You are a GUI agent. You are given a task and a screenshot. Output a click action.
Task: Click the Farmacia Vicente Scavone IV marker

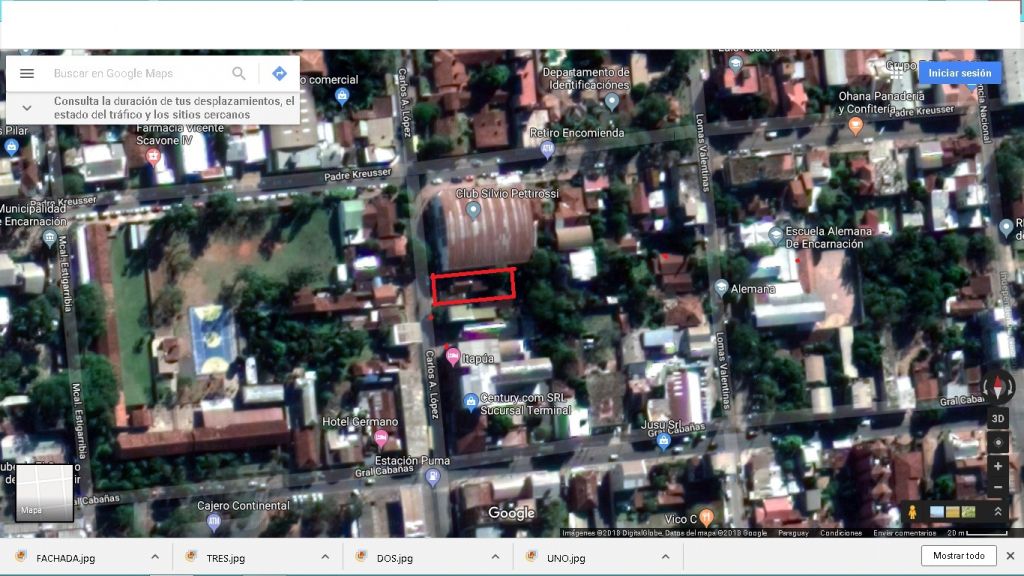pyautogui.click(x=153, y=157)
